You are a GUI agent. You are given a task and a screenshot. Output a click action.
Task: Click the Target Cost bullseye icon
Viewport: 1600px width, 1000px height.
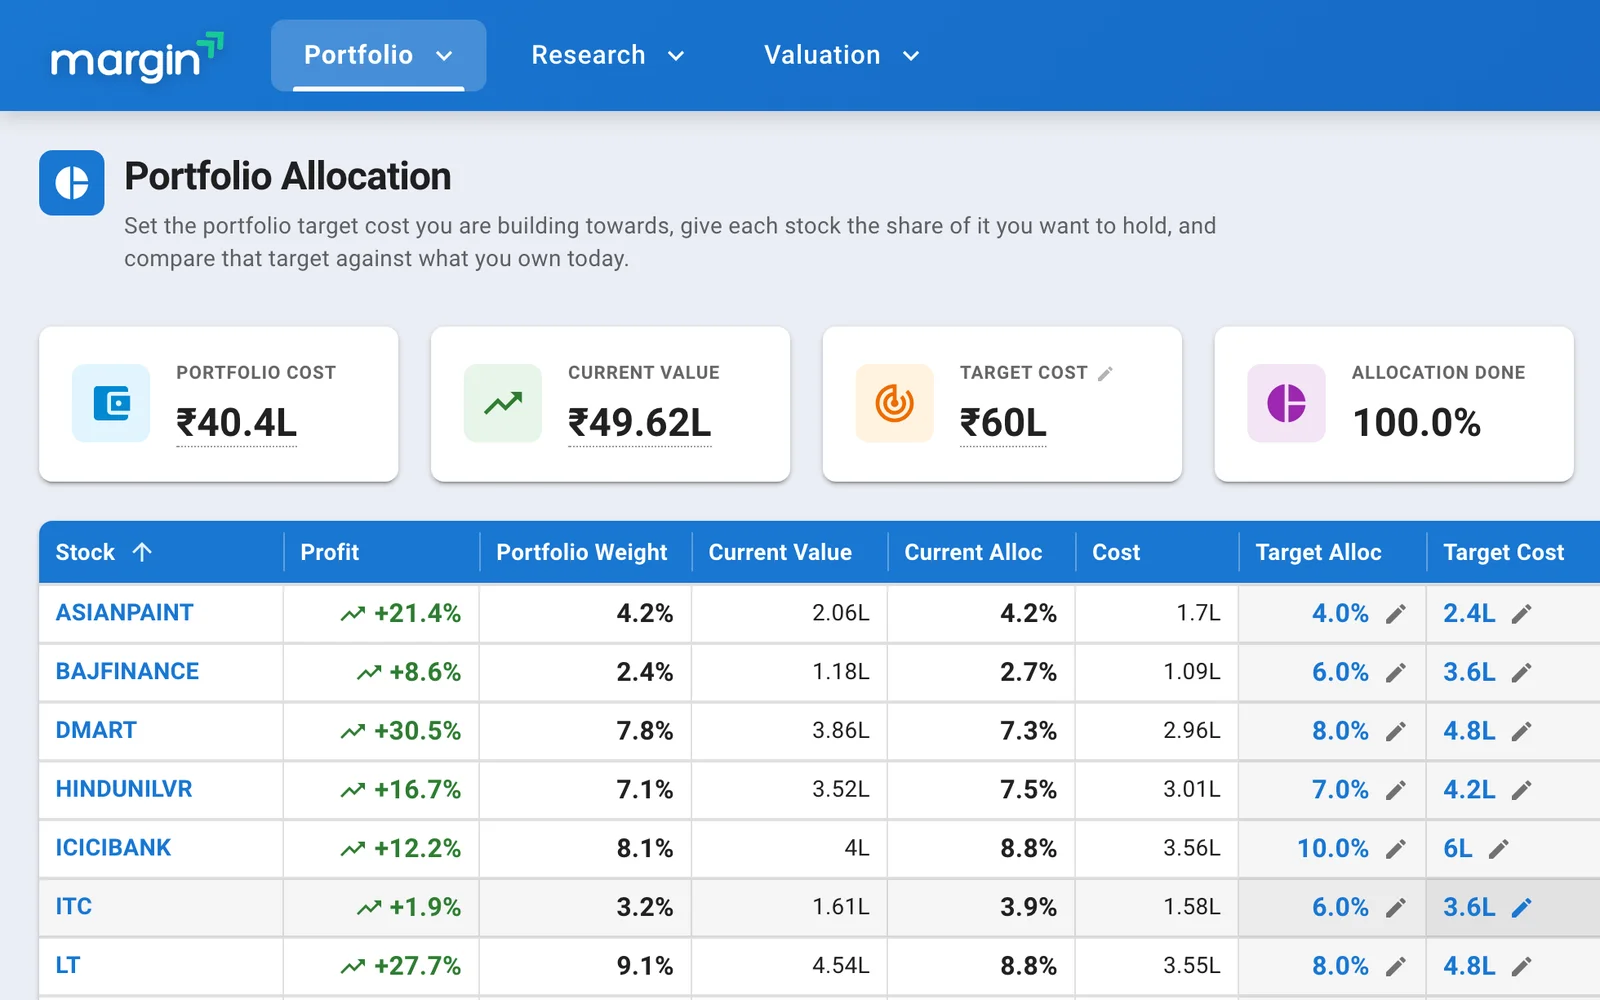coord(895,403)
